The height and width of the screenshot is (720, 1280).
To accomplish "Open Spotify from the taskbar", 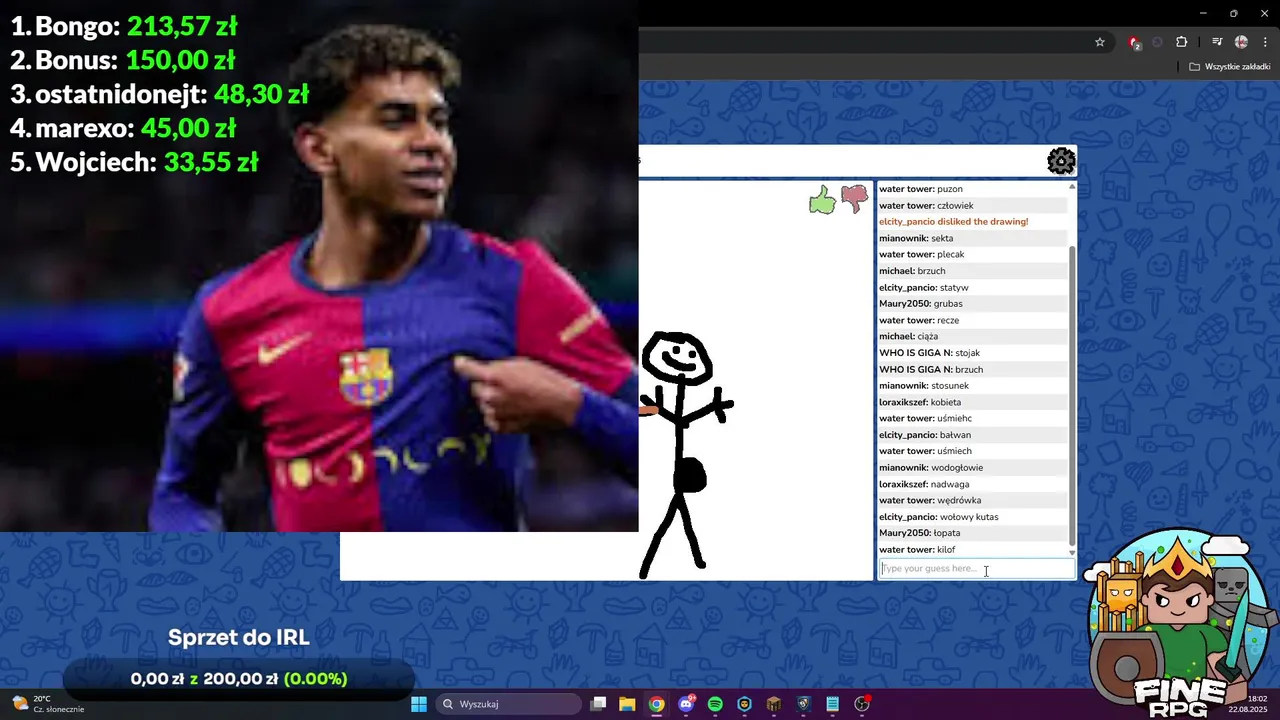I will pyautogui.click(x=715, y=704).
